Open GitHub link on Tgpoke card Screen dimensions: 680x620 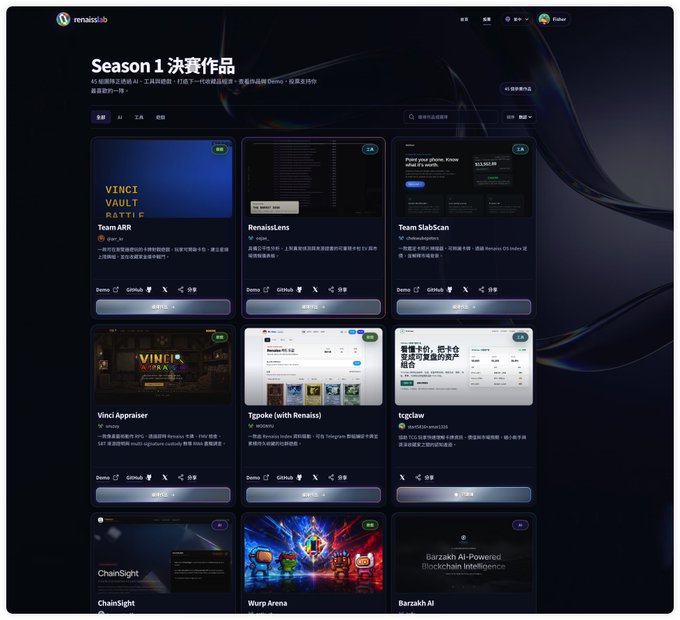[x=289, y=477]
